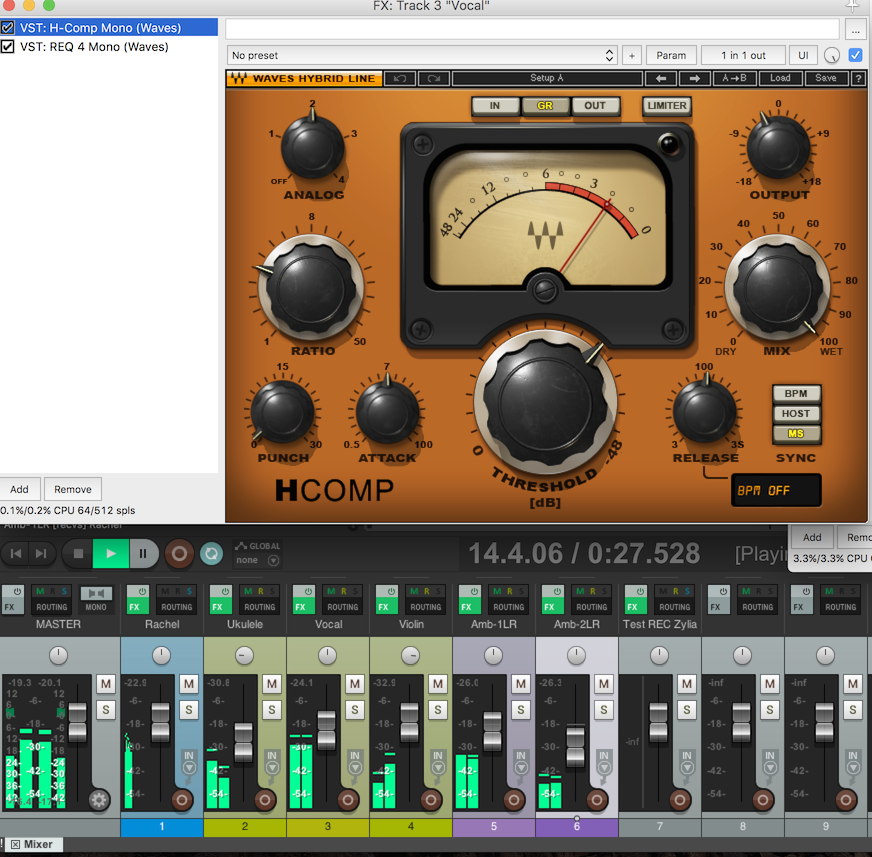Viewport: 872px width, 857px height.
Task: Switch the meter to OUT mode
Action: pos(594,106)
